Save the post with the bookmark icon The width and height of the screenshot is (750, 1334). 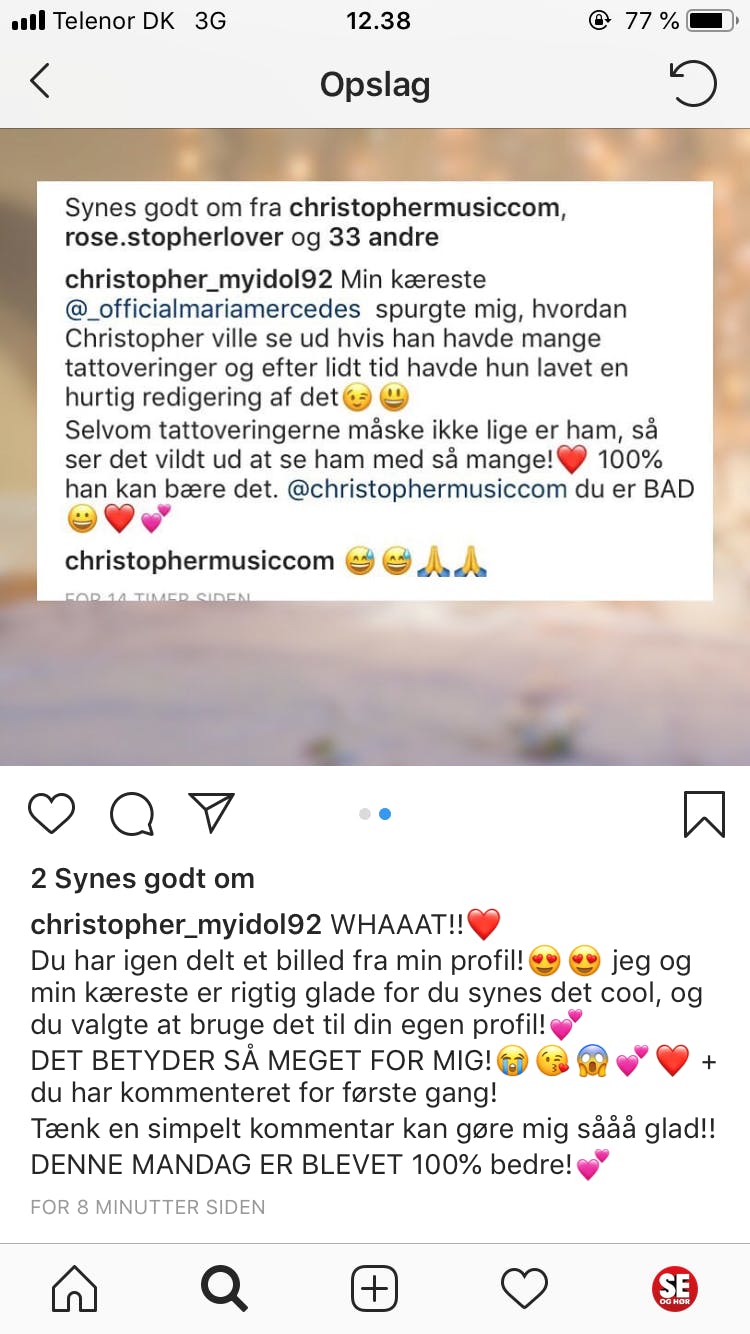coord(704,814)
